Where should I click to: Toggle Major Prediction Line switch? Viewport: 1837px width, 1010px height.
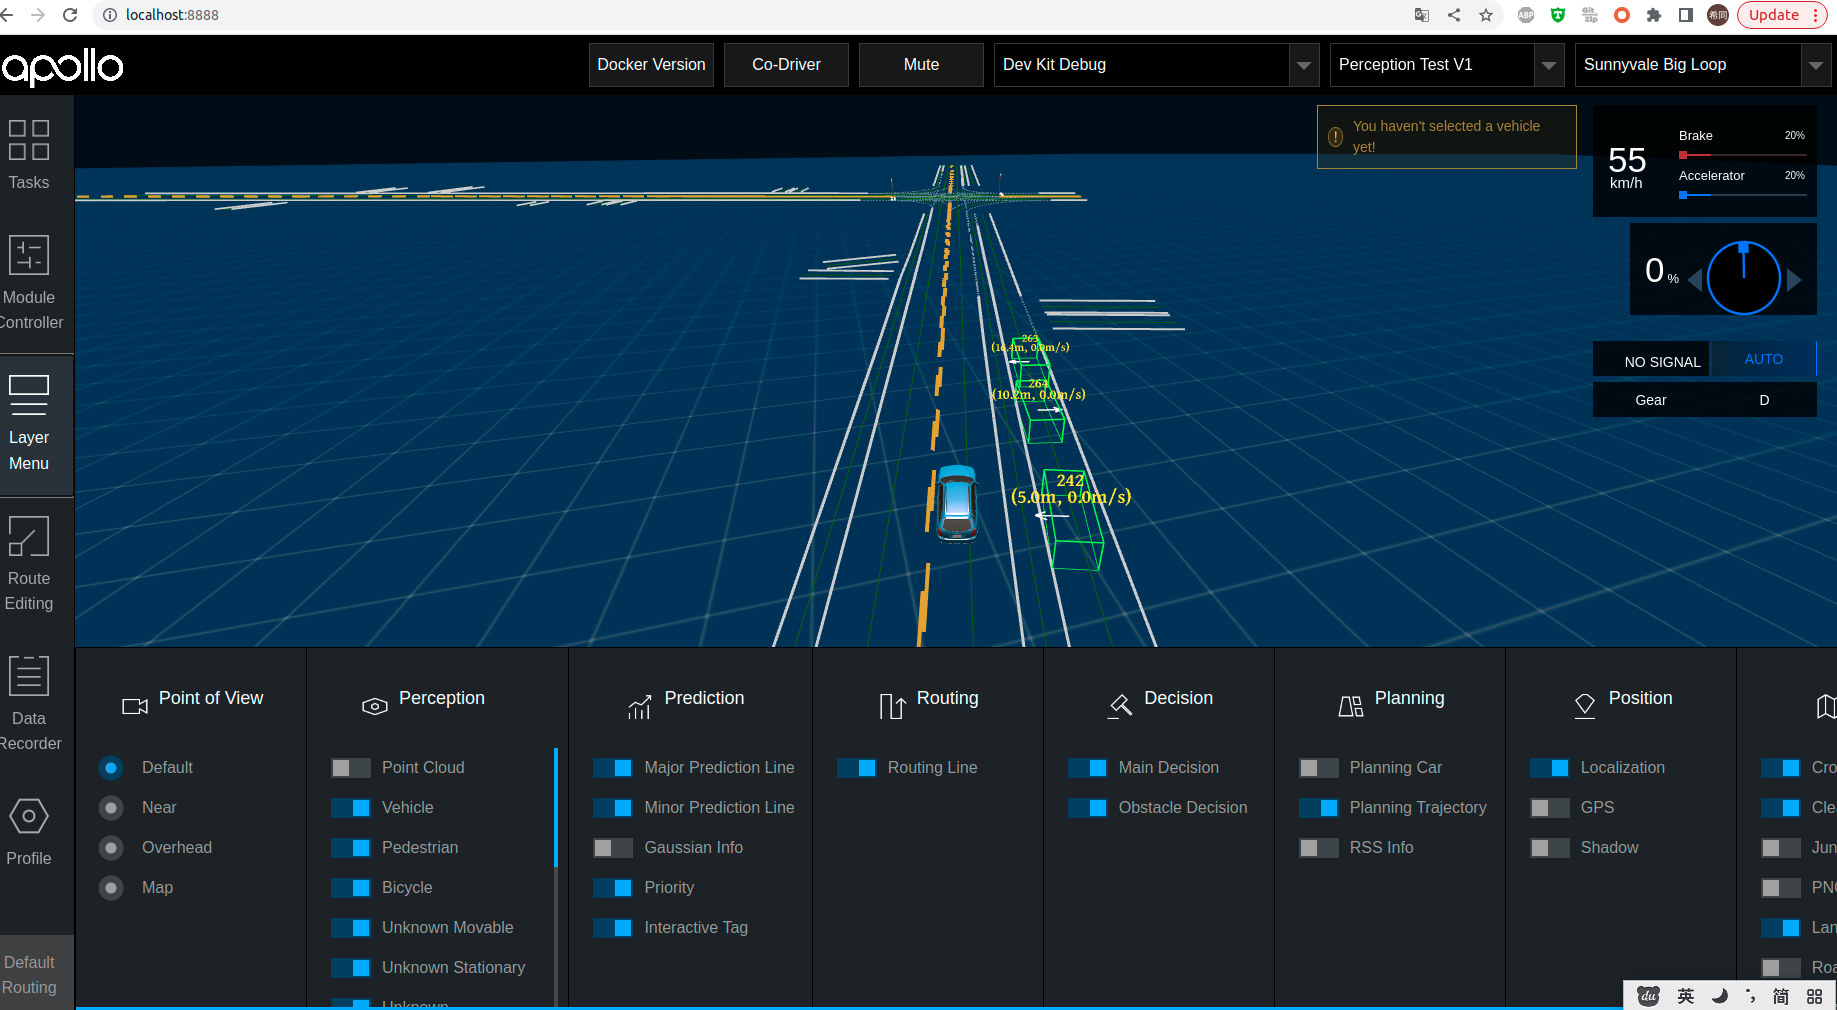click(x=613, y=768)
